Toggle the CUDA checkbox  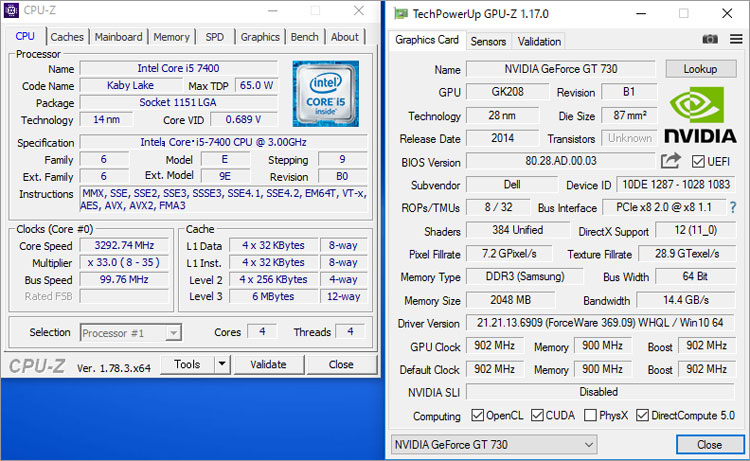pos(537,415)
